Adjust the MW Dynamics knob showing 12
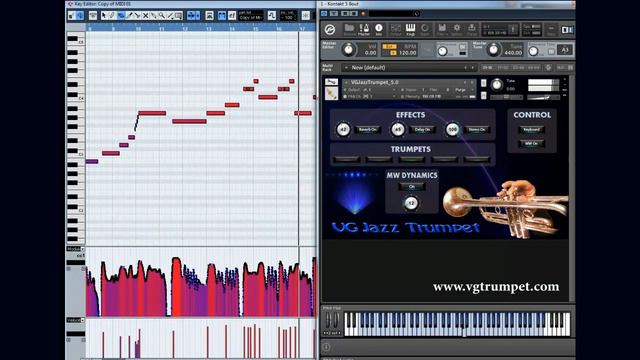This screenshot has width=640, height=360. (411, 203)
